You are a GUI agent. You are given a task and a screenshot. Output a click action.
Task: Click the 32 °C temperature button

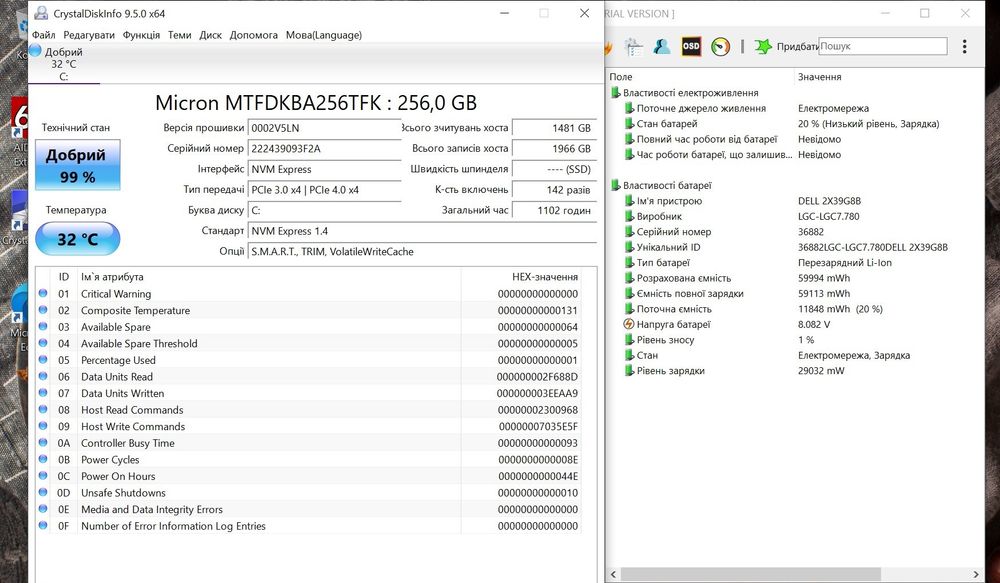coord(78,239)
